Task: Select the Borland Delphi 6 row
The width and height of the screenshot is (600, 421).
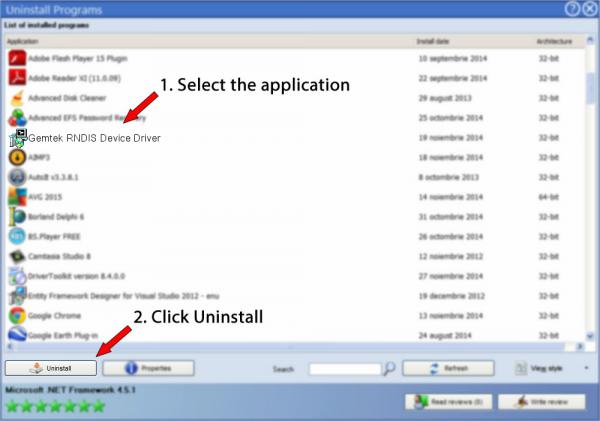Action: 295,217
